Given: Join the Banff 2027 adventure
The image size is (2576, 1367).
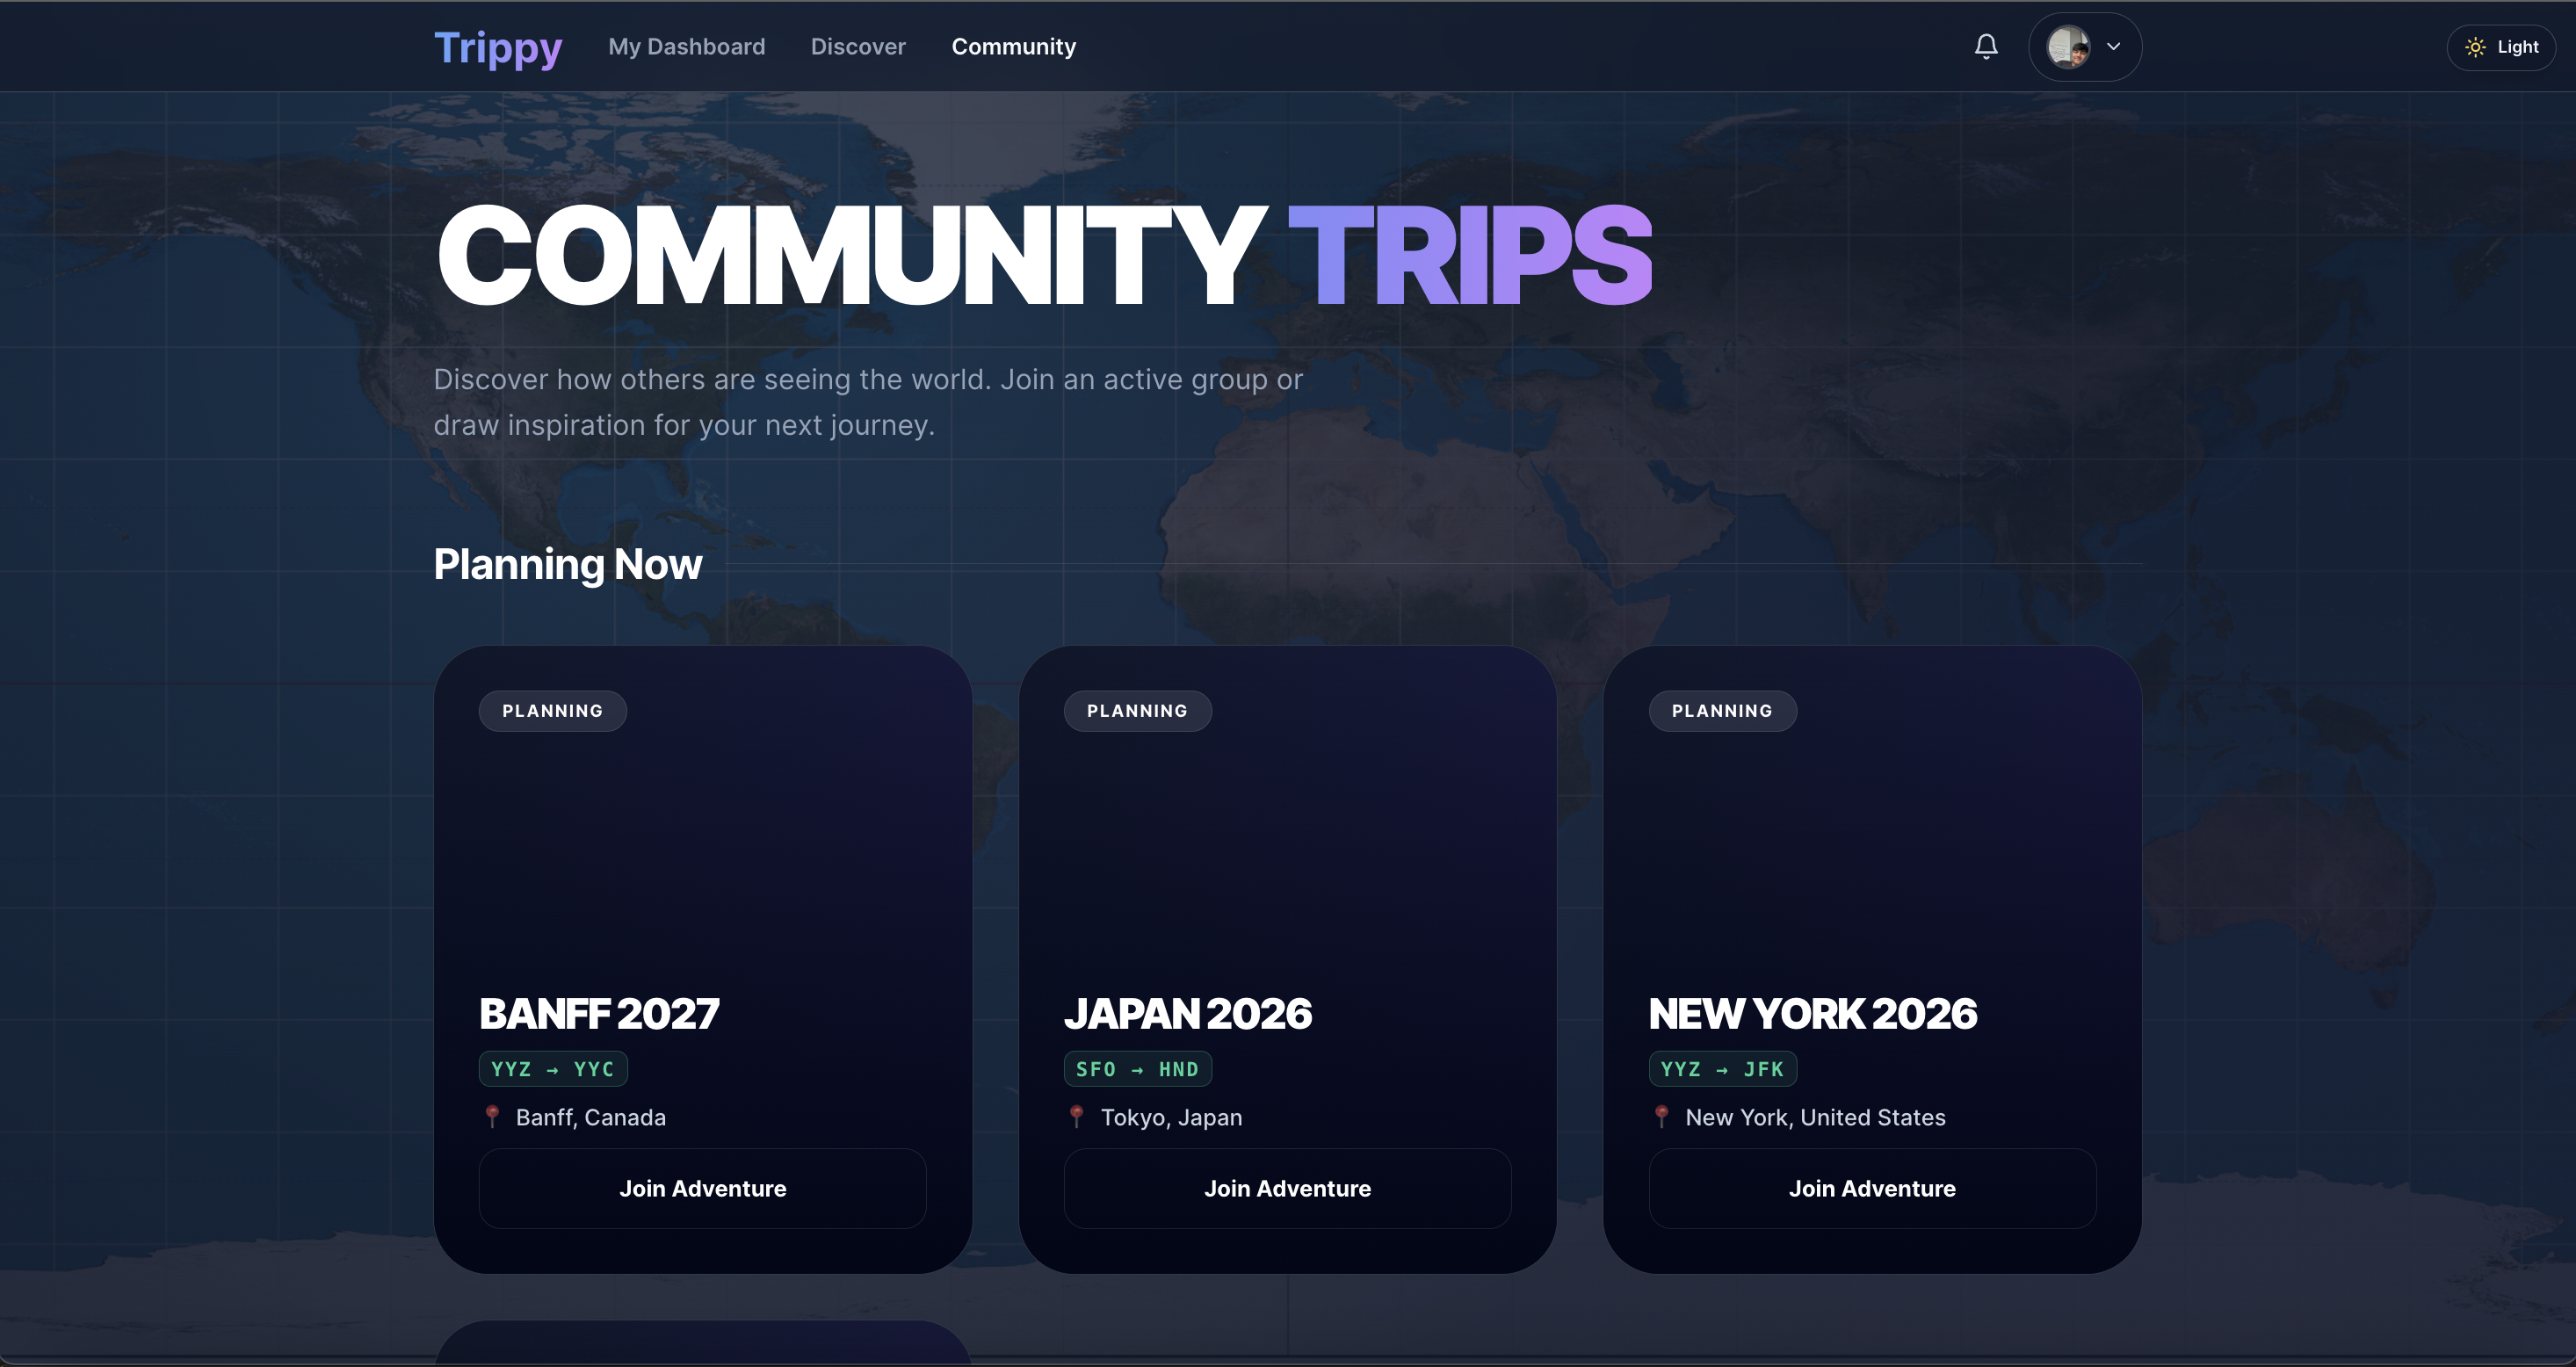Looking at the screenshot, I should 702,1188.
